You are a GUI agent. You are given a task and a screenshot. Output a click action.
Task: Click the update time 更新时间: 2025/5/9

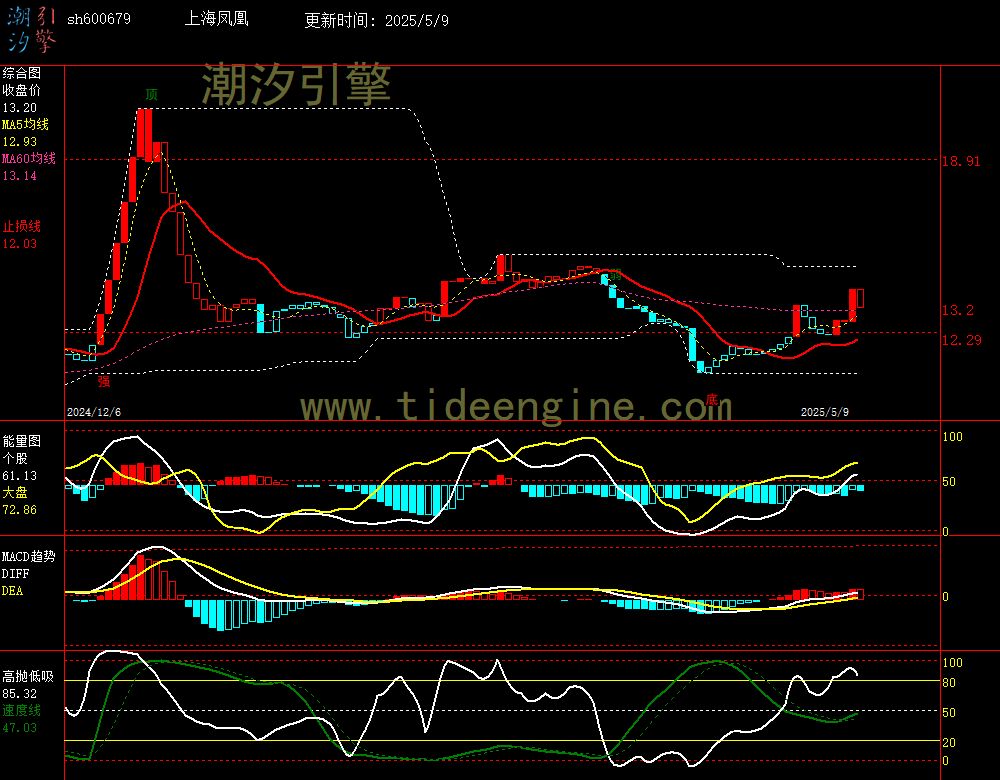pyautogui.click(x=376, y=20)
